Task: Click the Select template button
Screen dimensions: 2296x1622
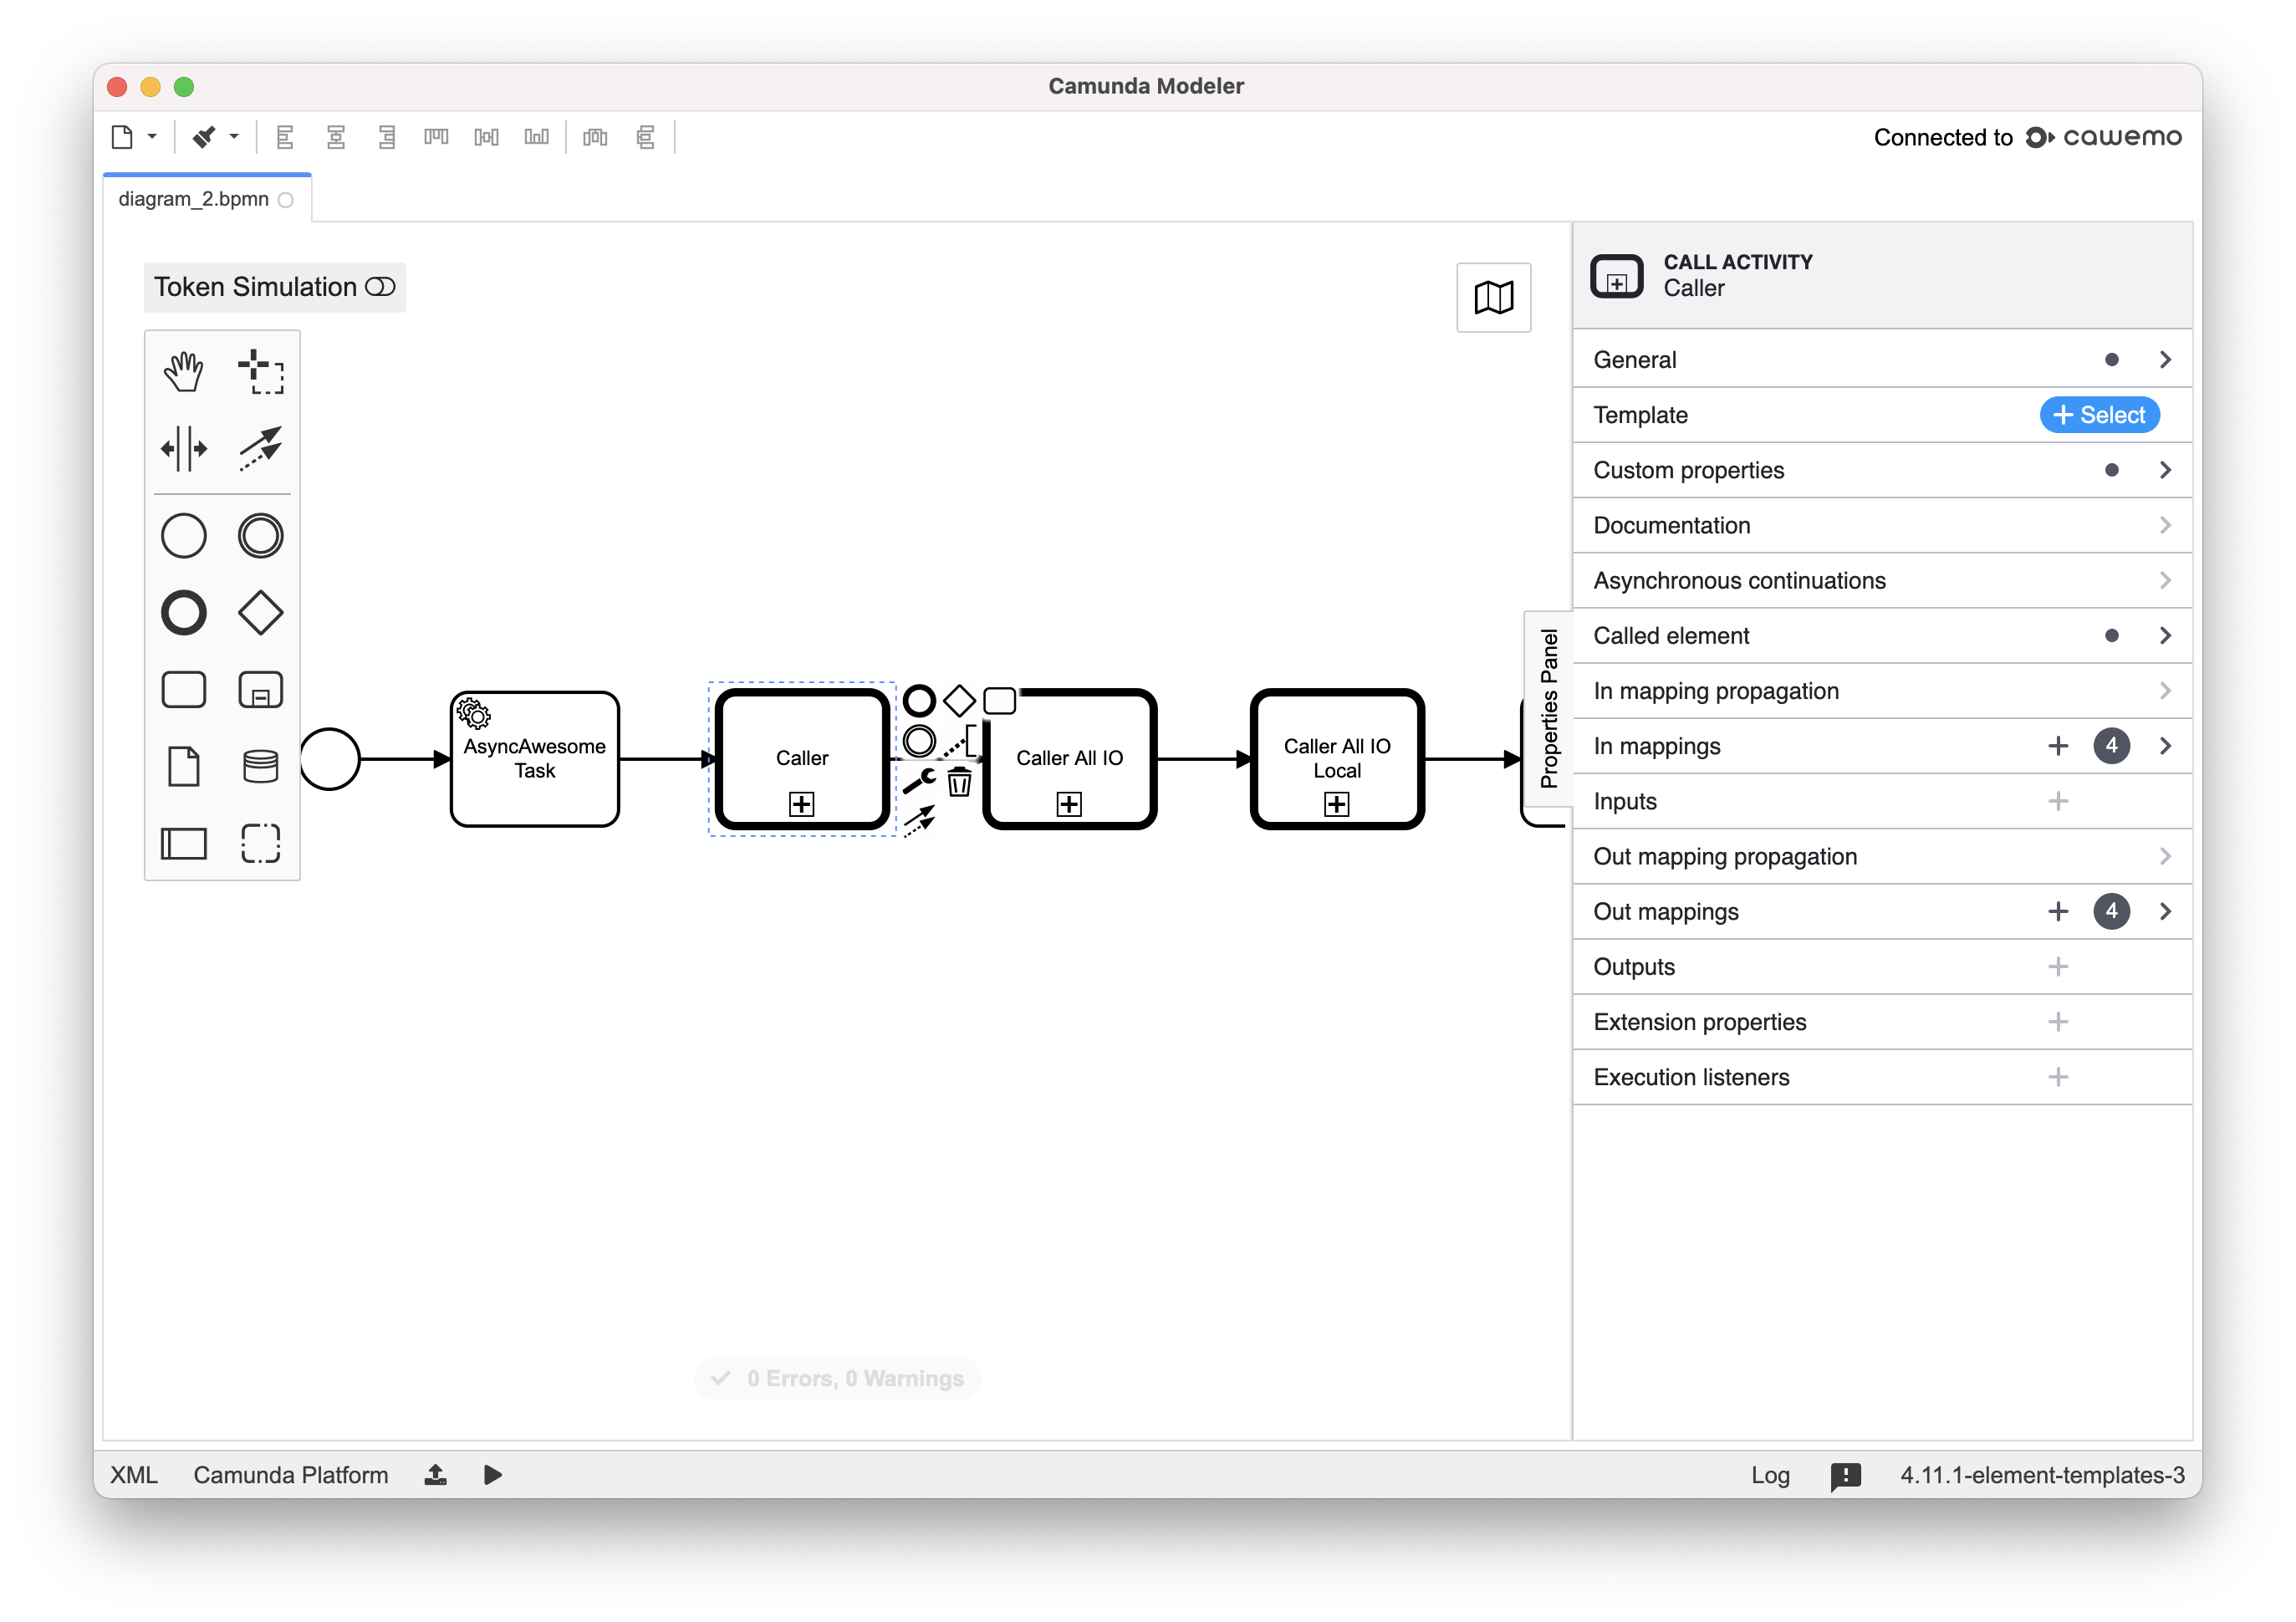Action: tap(2099, 414)
